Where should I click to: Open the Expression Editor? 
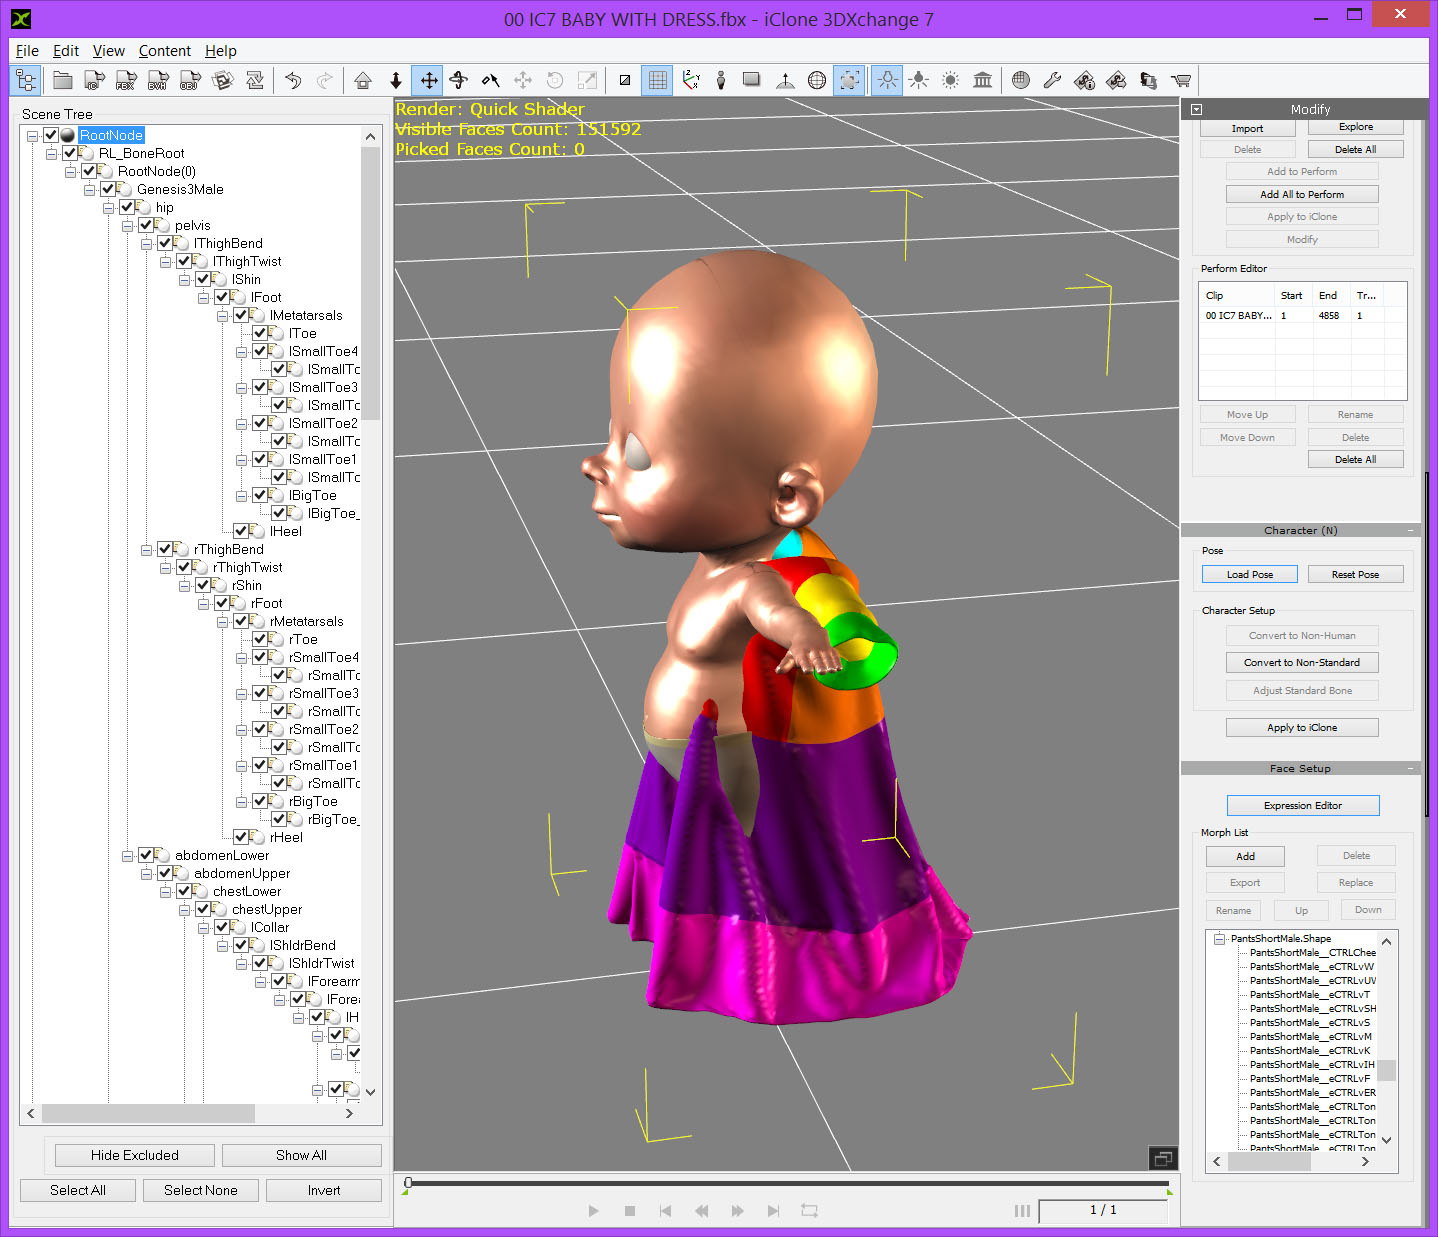click(1303, 805)
